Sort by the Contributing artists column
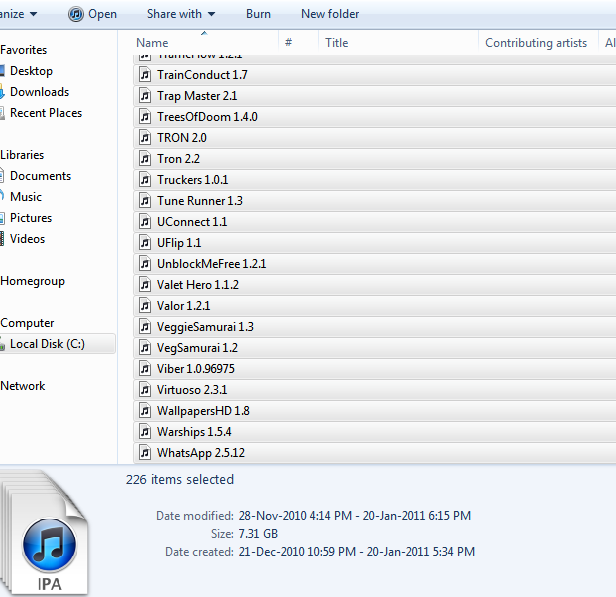The height and width of the screenshot is (597, 616). 536,42
